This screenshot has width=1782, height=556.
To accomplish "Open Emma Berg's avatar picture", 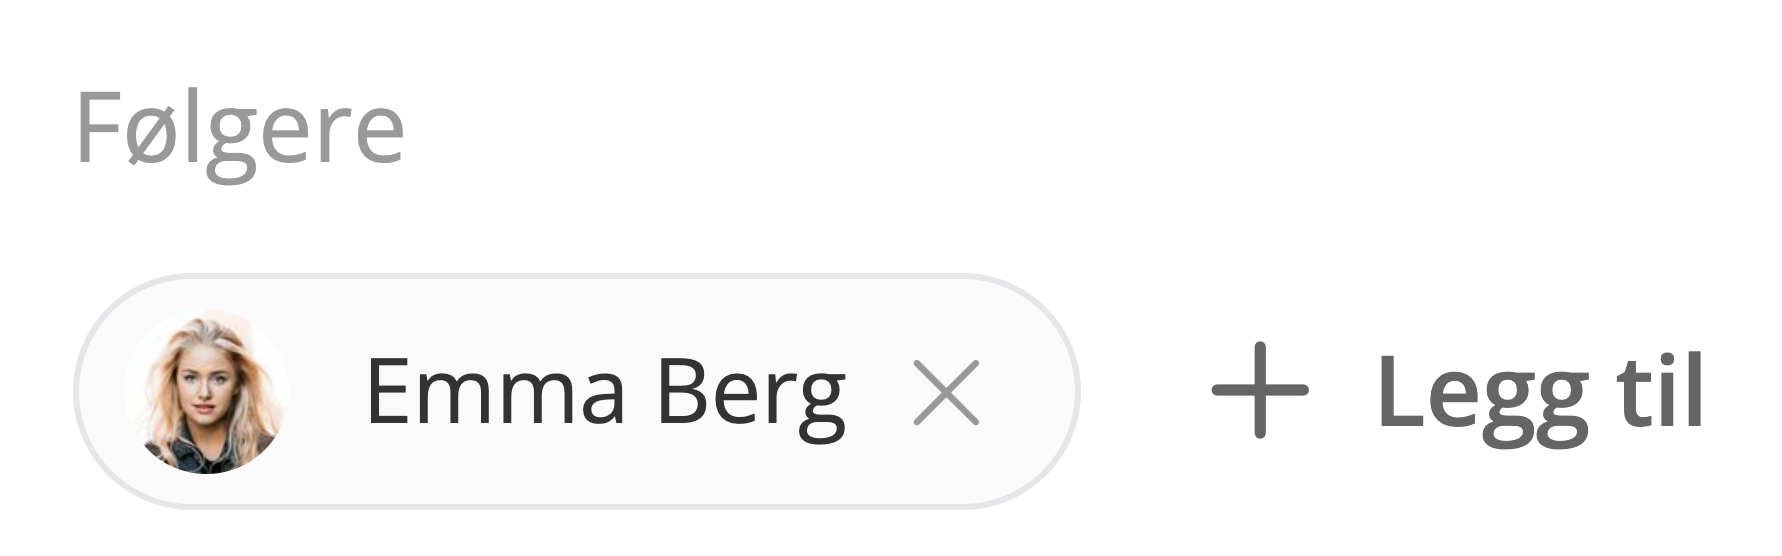I will (x=207, y=391).
